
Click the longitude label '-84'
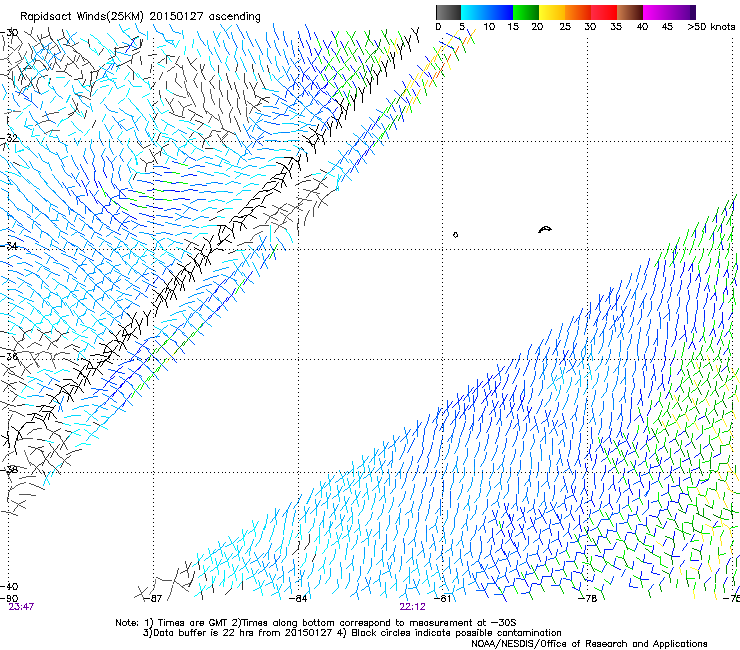299,599
